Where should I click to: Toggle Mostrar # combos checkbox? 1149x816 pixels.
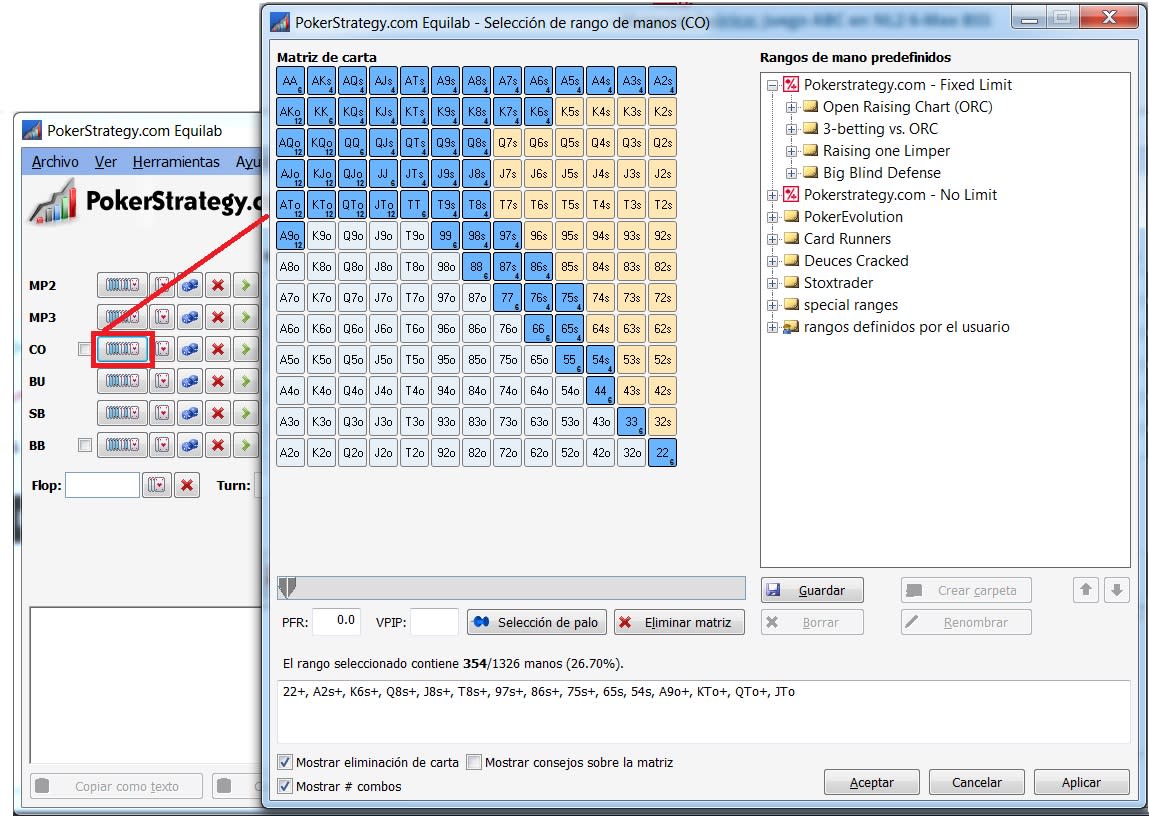click(x=285, y=786)
